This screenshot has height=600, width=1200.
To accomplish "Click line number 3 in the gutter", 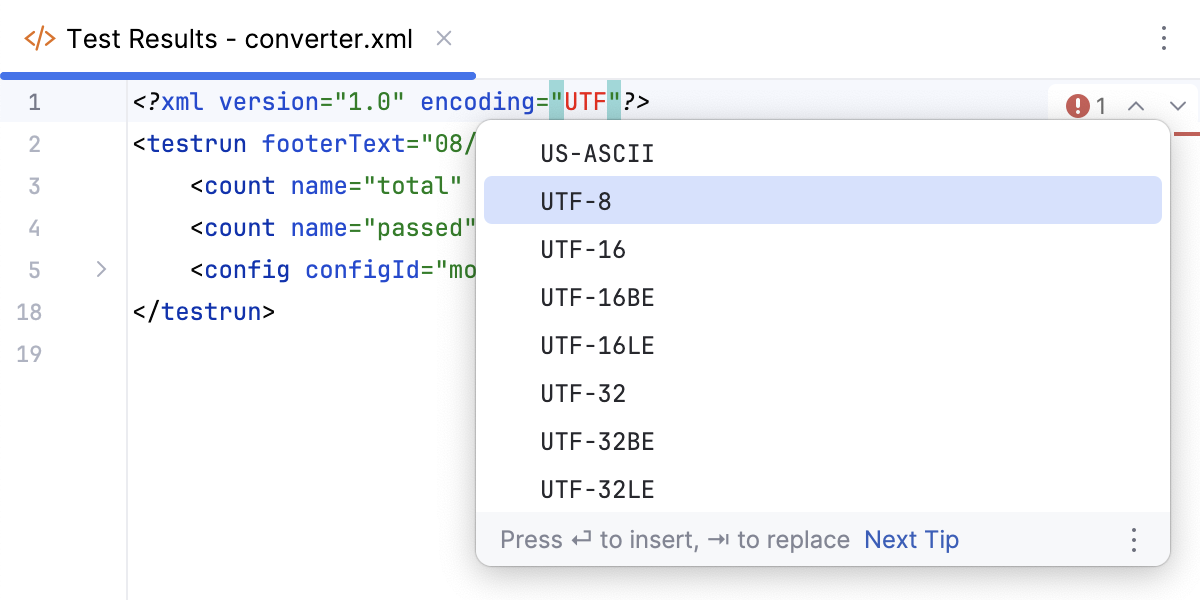I will click(35, 186).
